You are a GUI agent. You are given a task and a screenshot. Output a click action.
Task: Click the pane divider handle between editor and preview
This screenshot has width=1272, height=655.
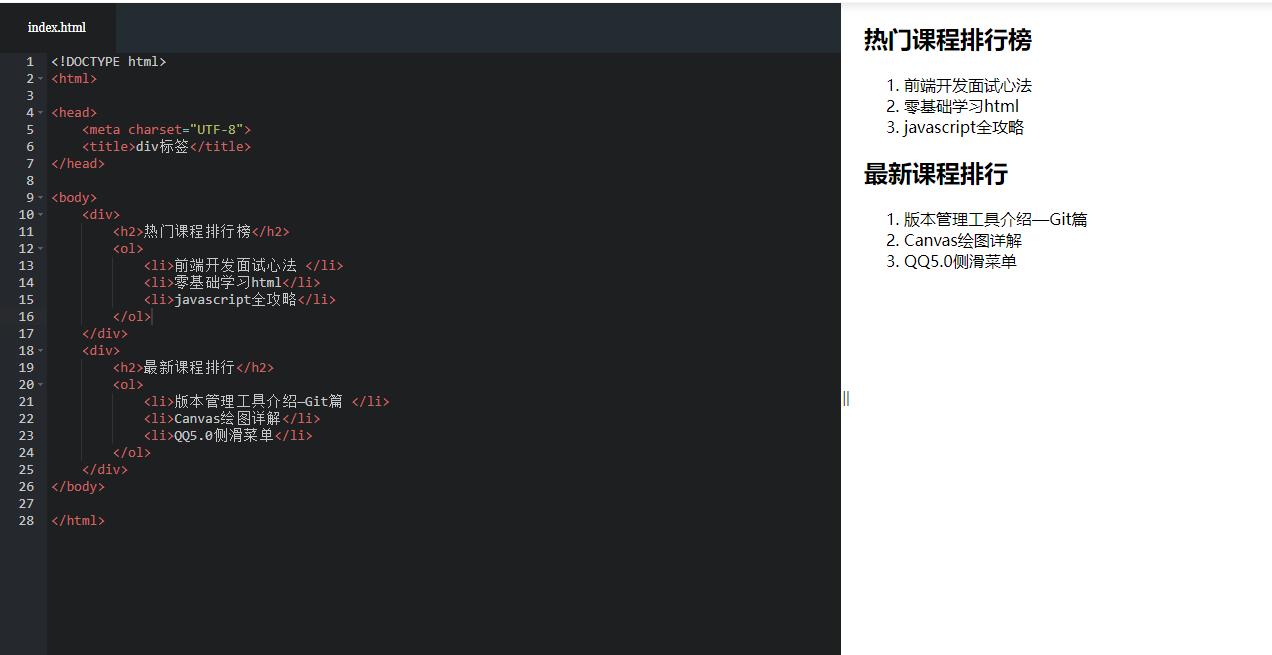click(845, 398)
